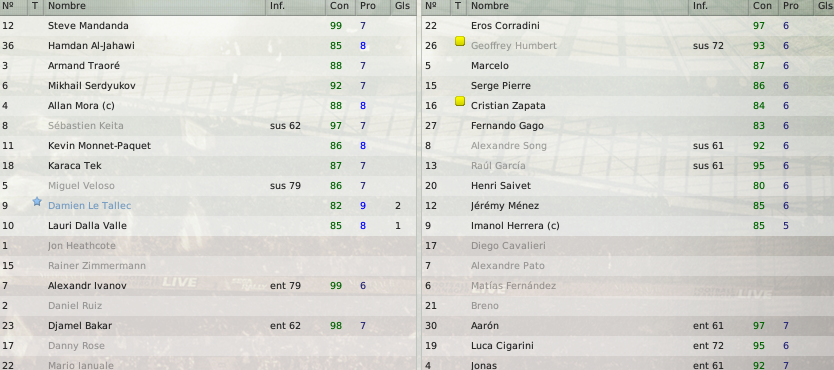834x370 pixels.
Task: Sort right team by Con column
Action: (x=762, y=6)
